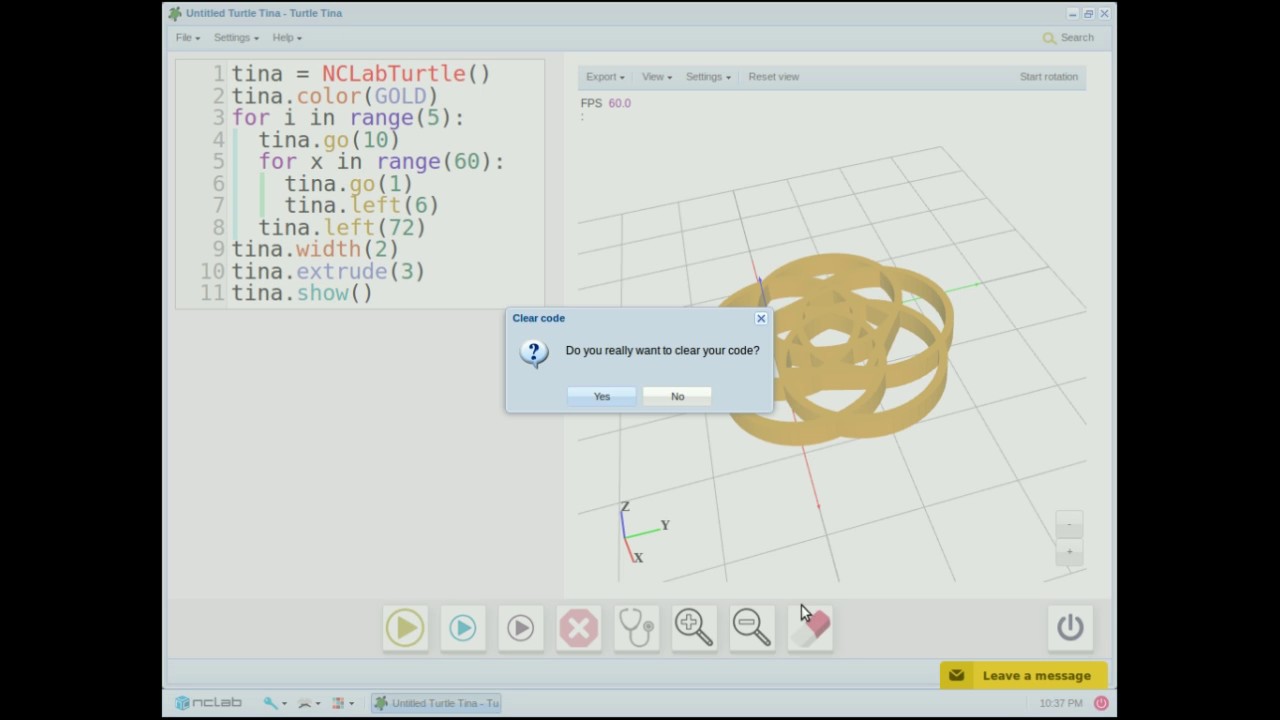Open the second taskbar dropdown icon
Screen dimensions: 1280x720
308,703
